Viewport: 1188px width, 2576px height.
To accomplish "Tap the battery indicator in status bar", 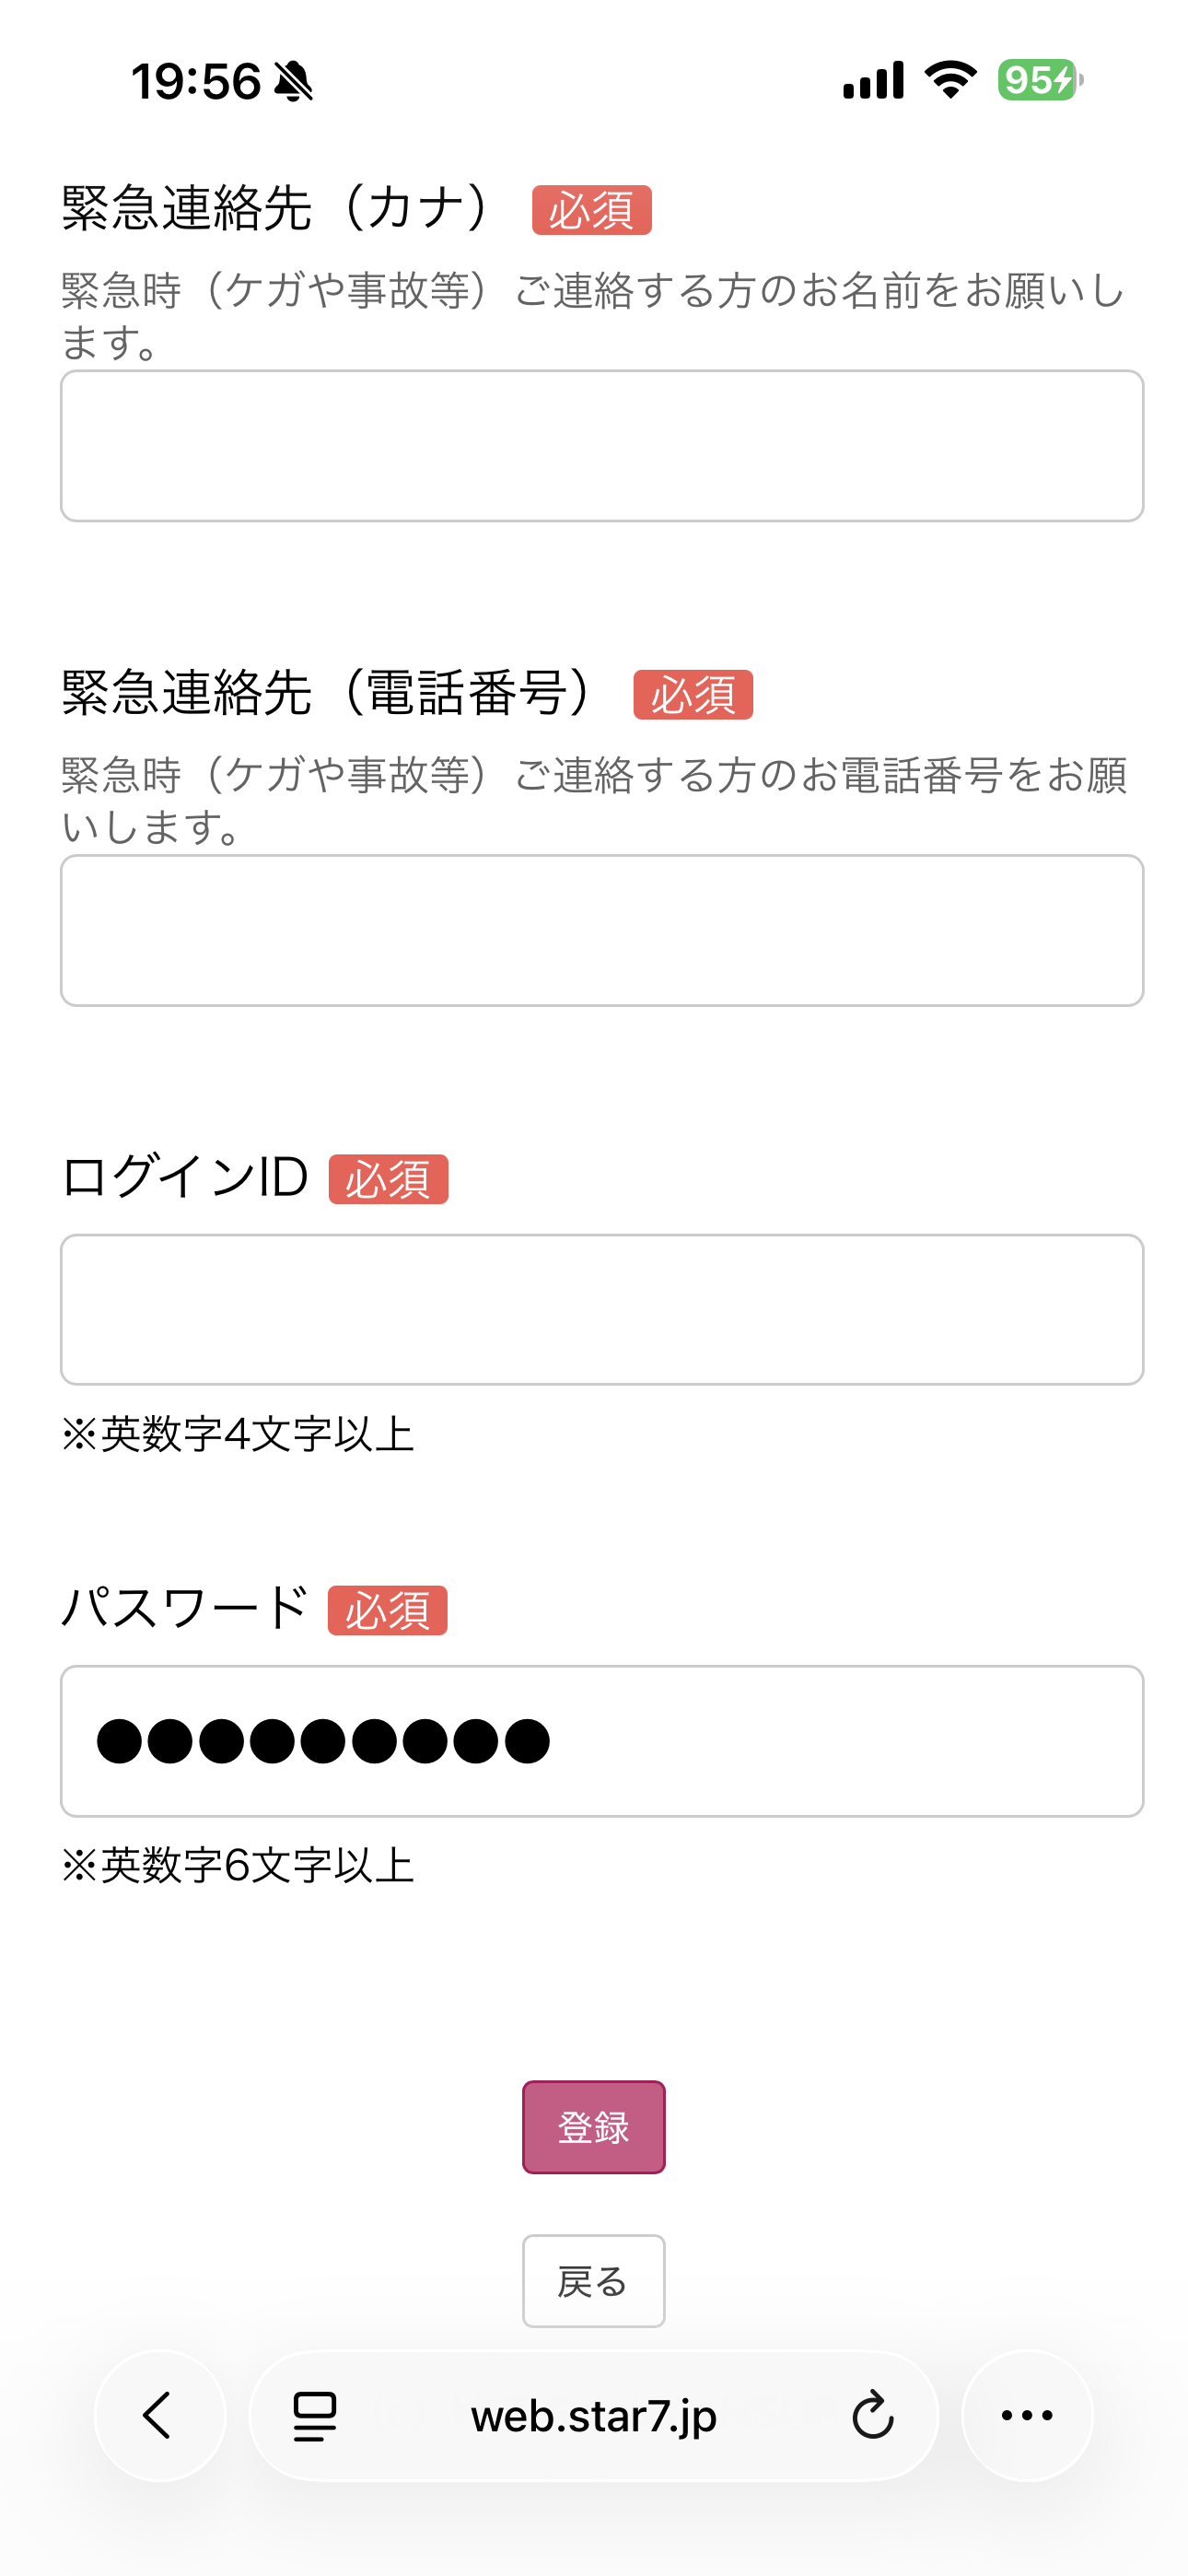I will pyautogui.click(x=1040, y=80).
